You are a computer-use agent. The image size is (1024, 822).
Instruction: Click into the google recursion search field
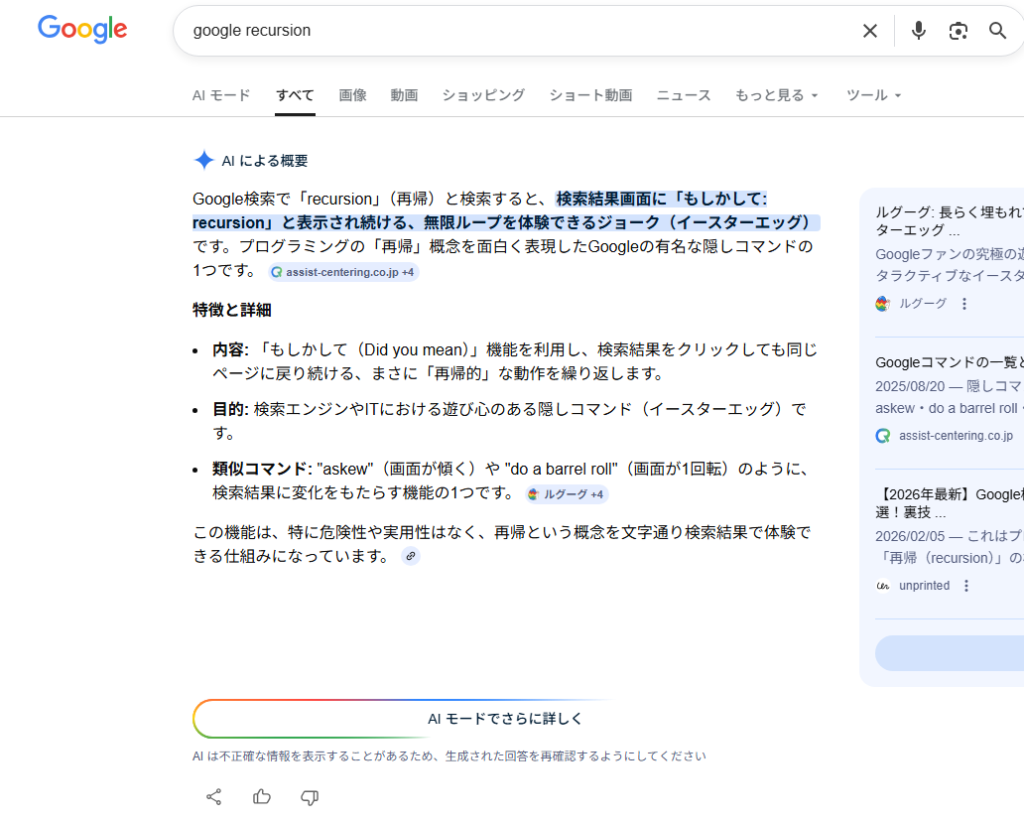(x=500, y=31)
